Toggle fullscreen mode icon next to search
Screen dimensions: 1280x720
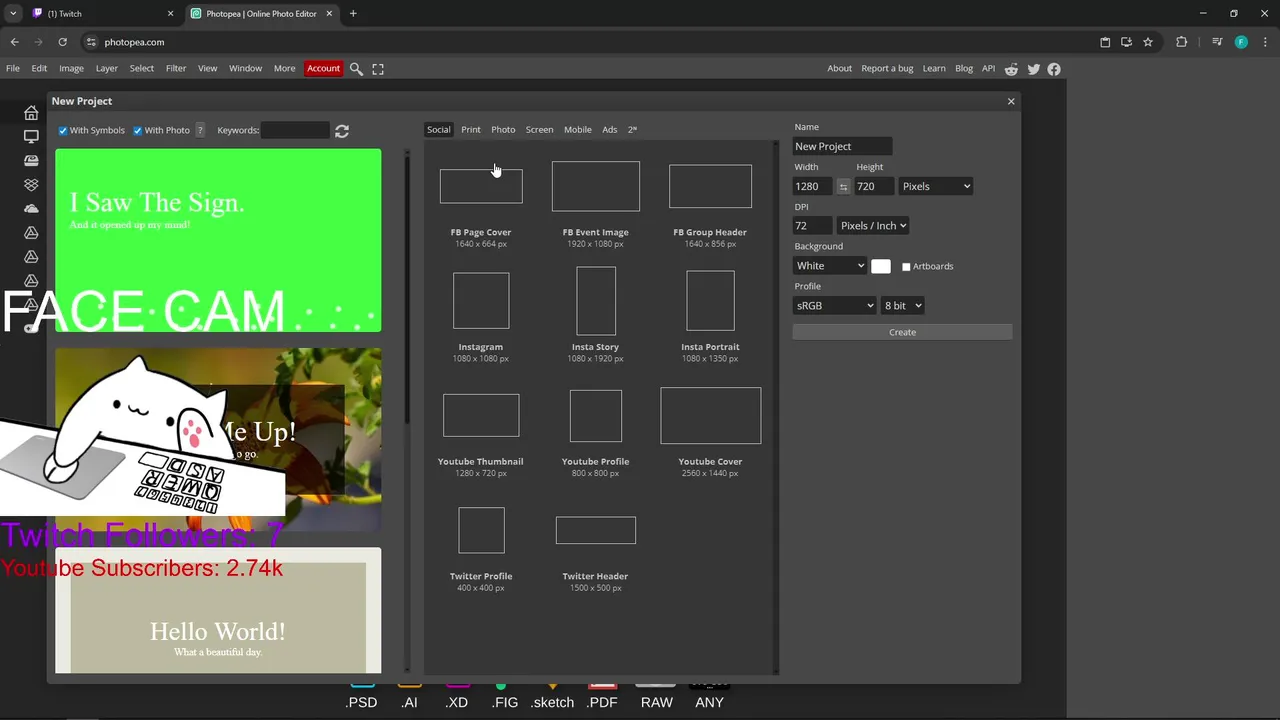(x=378, y=69)
